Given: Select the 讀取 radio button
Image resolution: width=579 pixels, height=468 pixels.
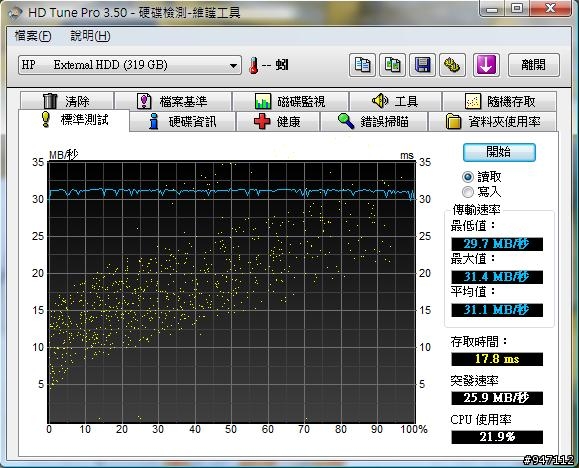Looking at the screenshot, I should pos(468,177).
